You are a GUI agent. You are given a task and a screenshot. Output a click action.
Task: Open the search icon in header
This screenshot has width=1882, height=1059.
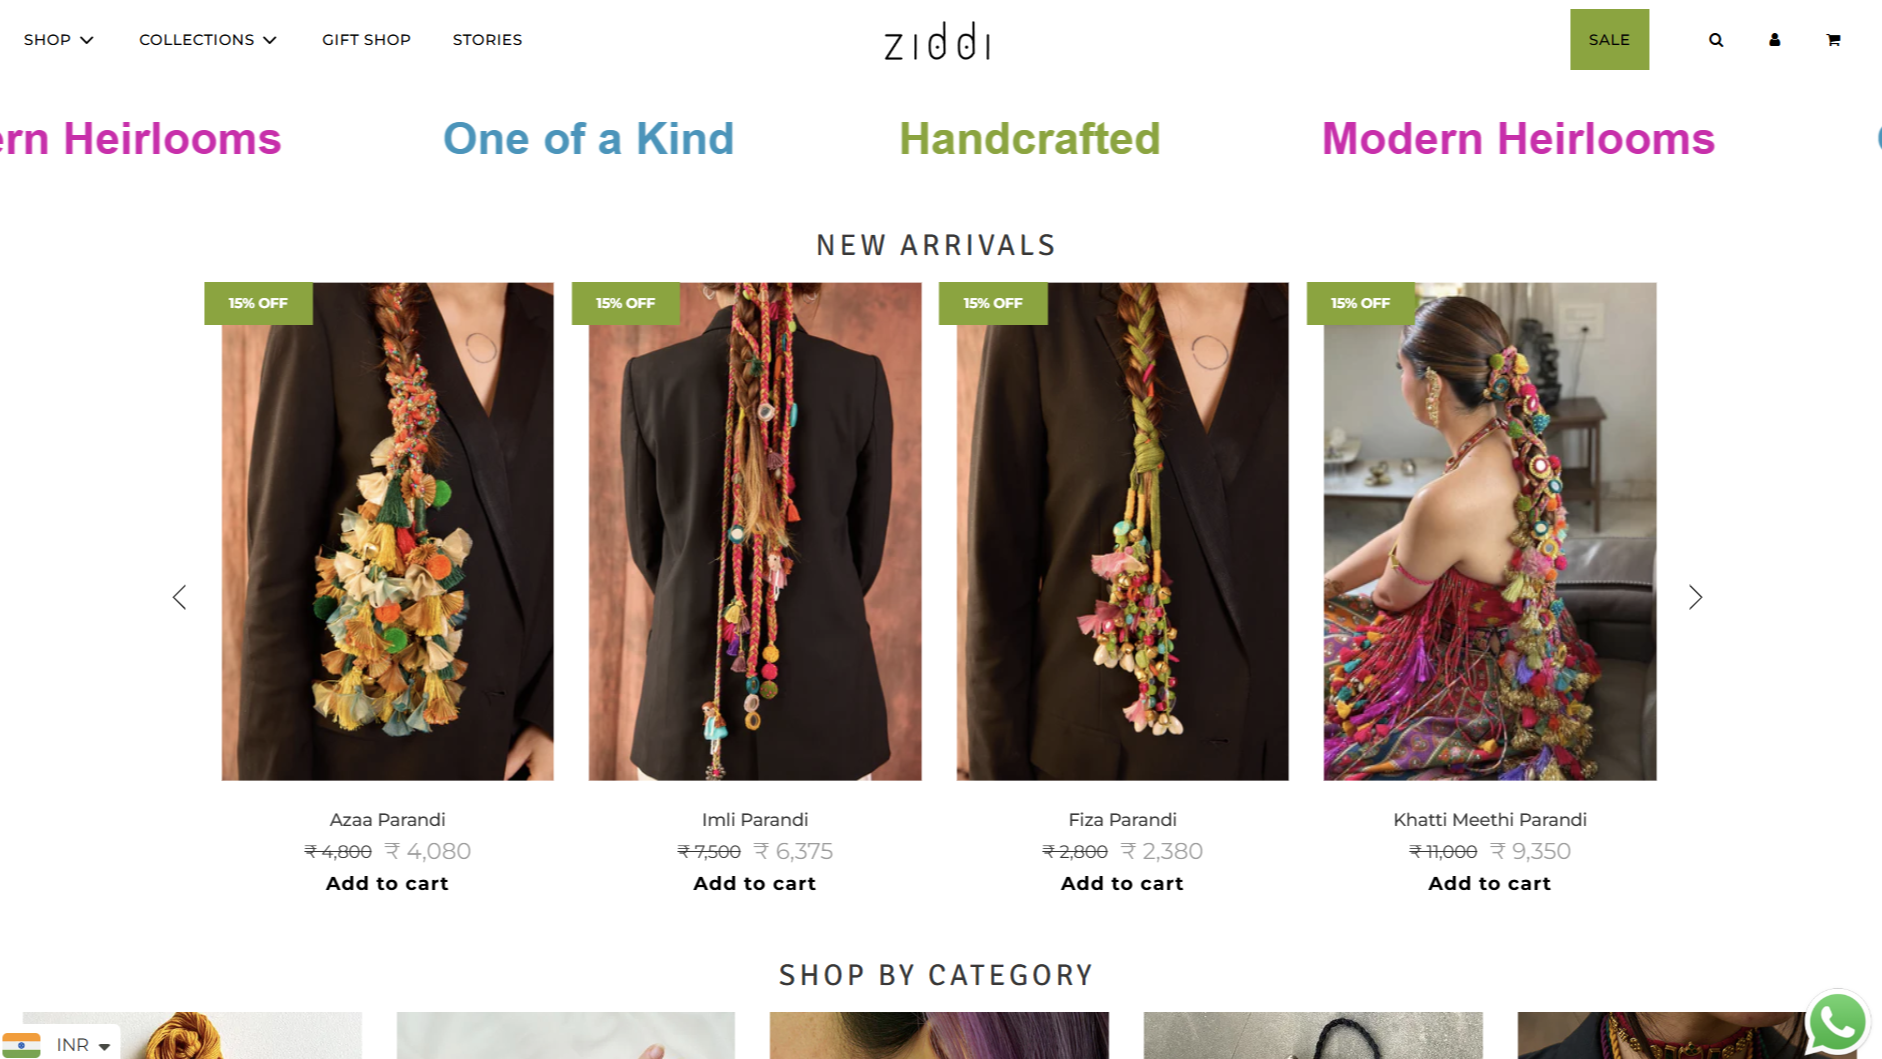(x=1716, y=40)
